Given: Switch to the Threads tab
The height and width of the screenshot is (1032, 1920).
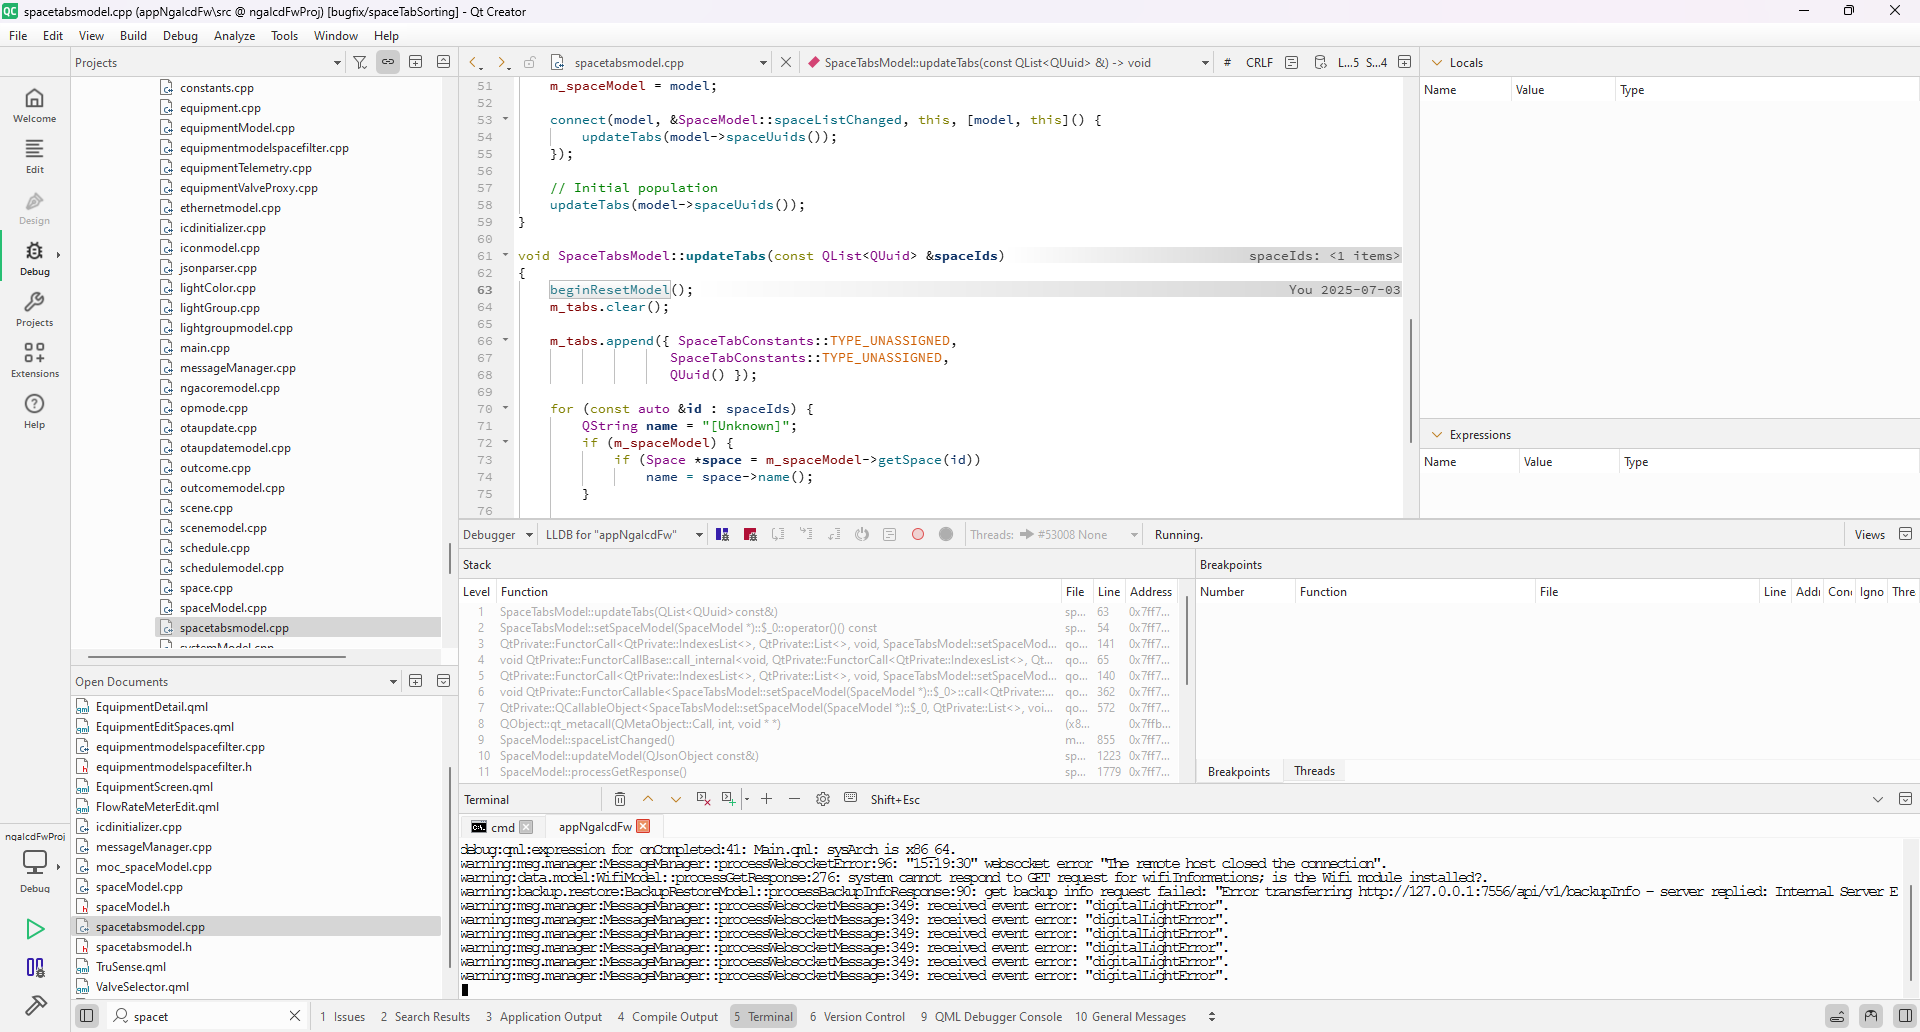Looking at the screenshot, I should pyautogui.click(x=1314, y=771).
